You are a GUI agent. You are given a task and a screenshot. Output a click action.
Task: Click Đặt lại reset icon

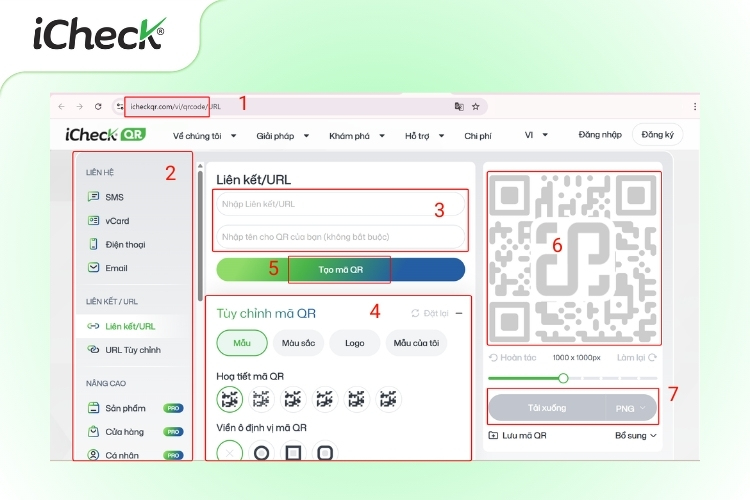pyautogui.click(x=415, y=313)
